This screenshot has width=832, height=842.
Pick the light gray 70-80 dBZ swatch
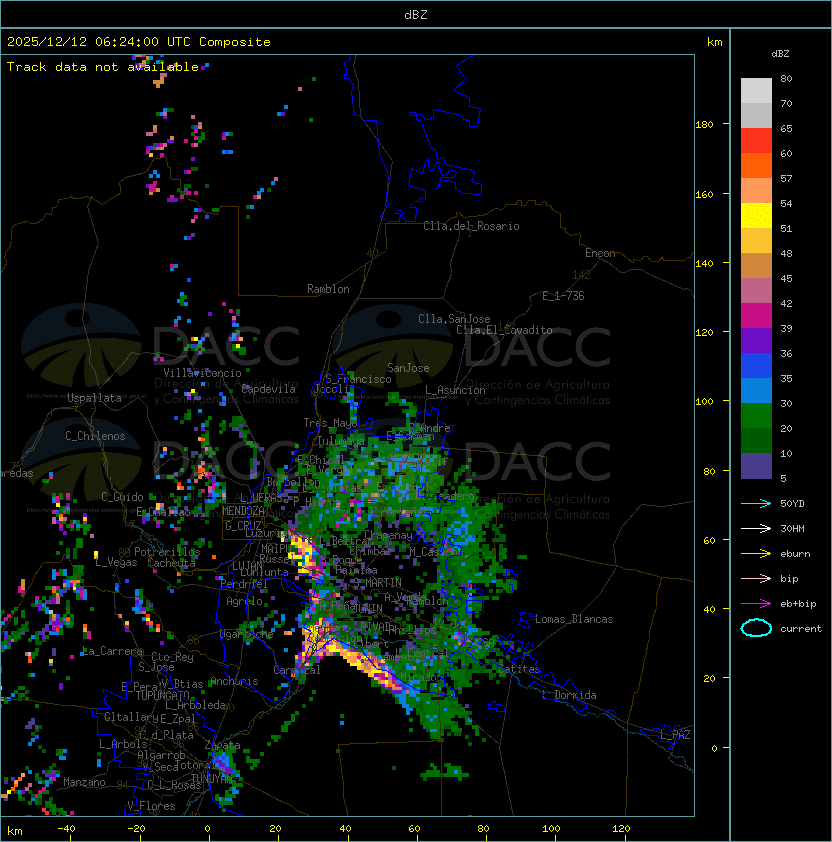[x=756, y=91]
